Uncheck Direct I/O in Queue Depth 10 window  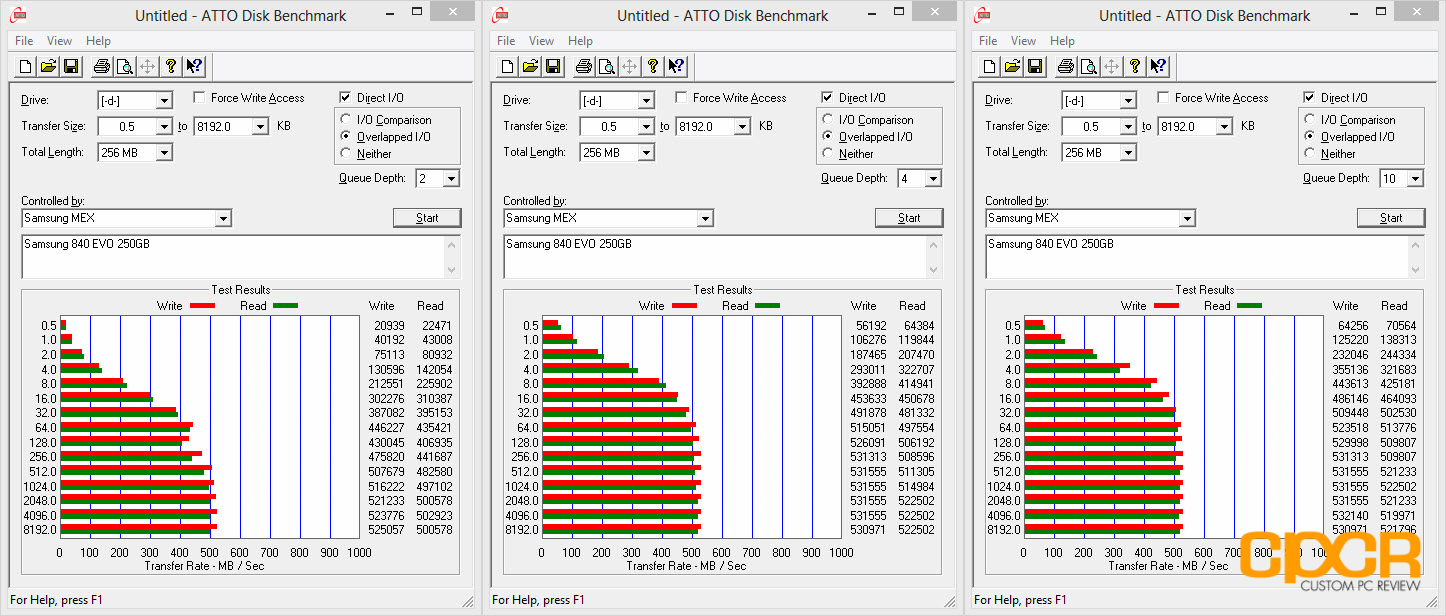pyautogui.click(x=1310, y=98)
